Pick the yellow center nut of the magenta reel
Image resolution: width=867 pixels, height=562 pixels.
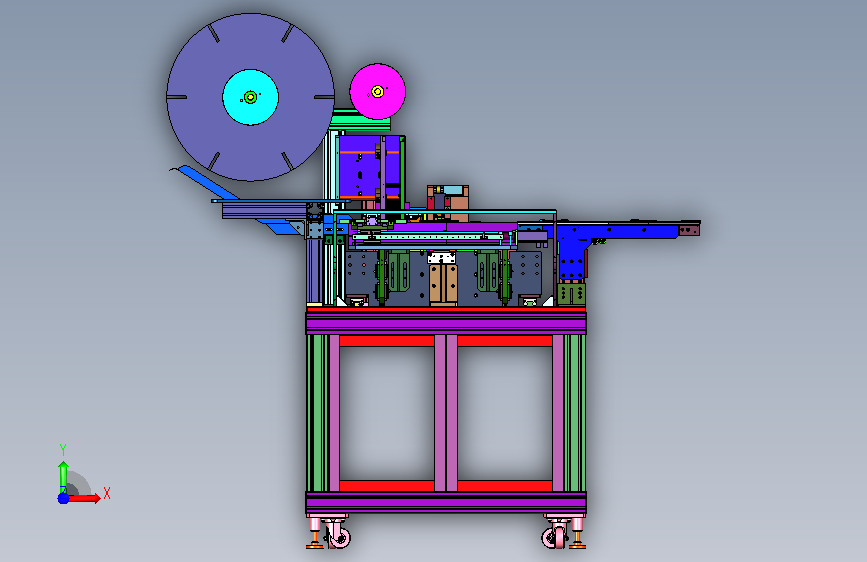point(378,91)
